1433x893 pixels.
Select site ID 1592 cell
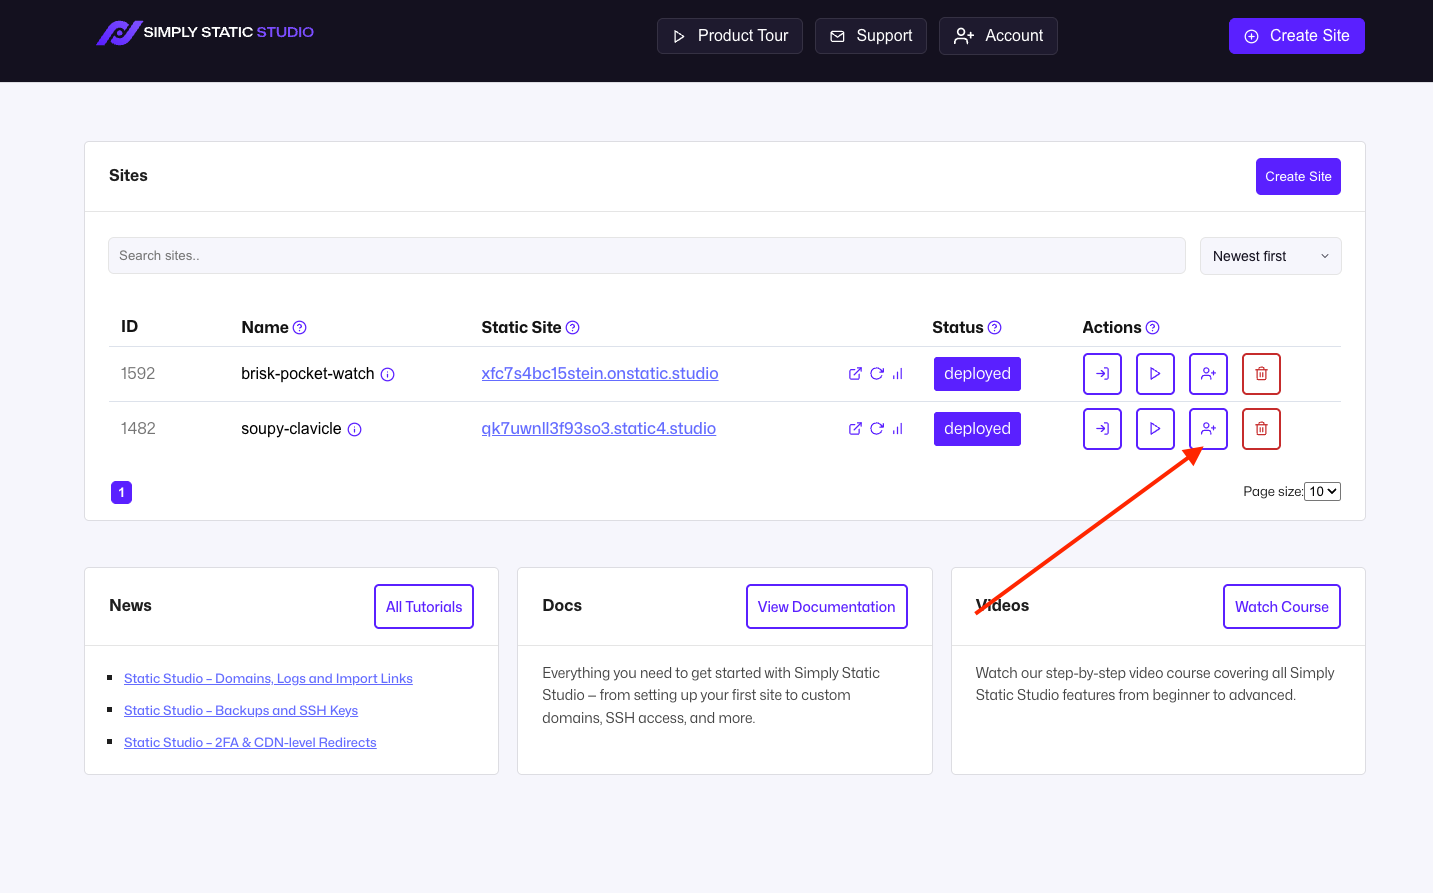click(x=138, y=374)
